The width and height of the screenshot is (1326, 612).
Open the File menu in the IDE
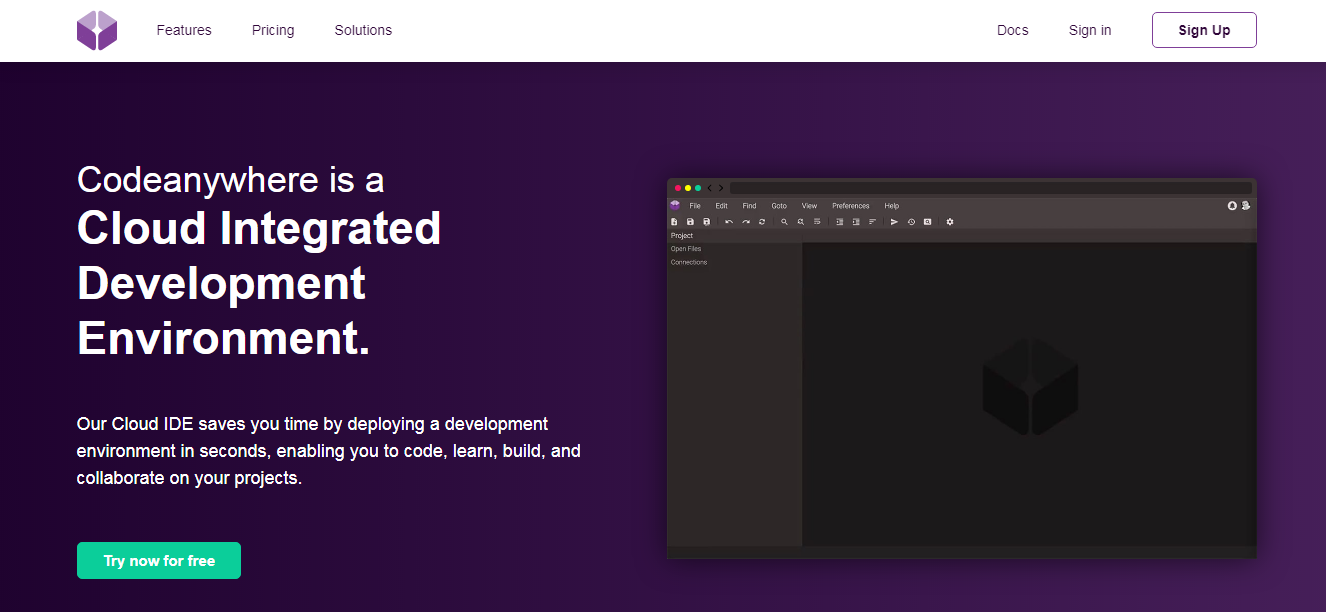coord(695,206)
